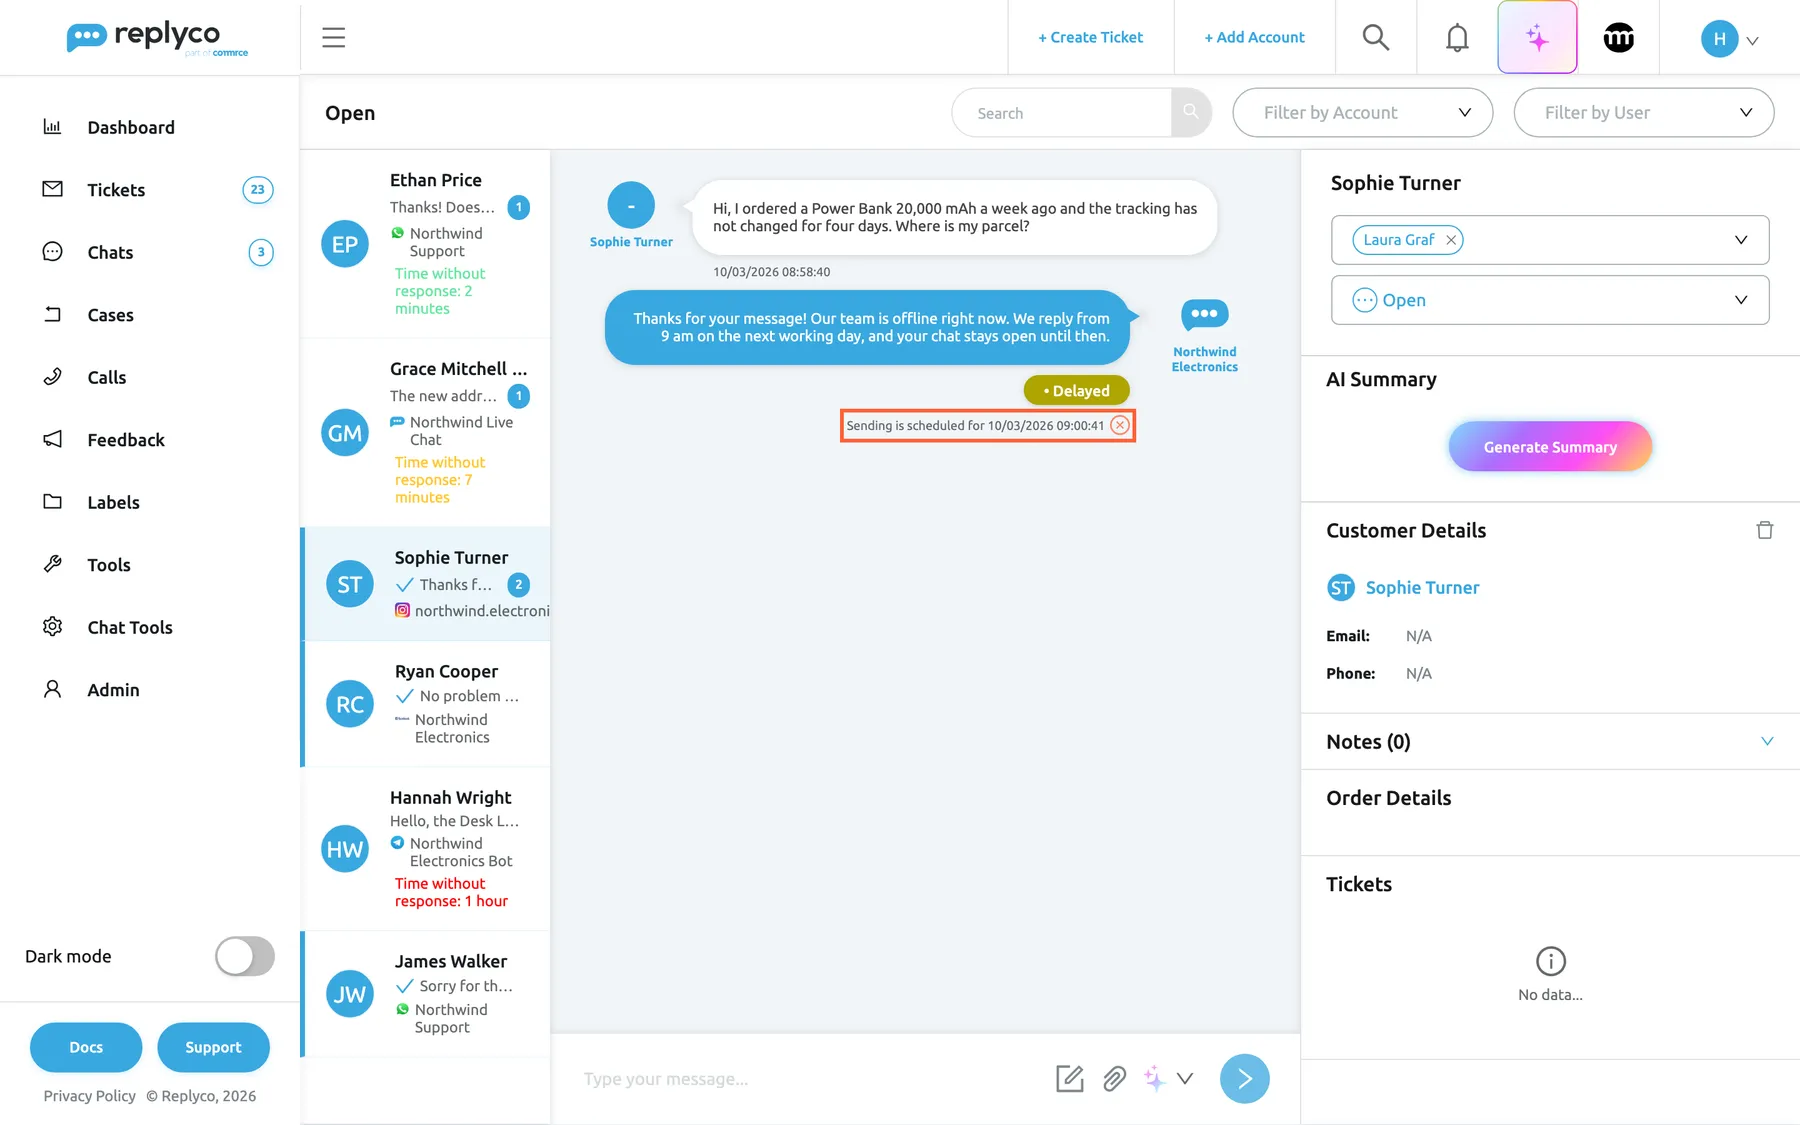This screenshot has height=1125, width=1800.
Task: Click Create Ticket
Action: pyautogui.click(x=1090, y=37)
